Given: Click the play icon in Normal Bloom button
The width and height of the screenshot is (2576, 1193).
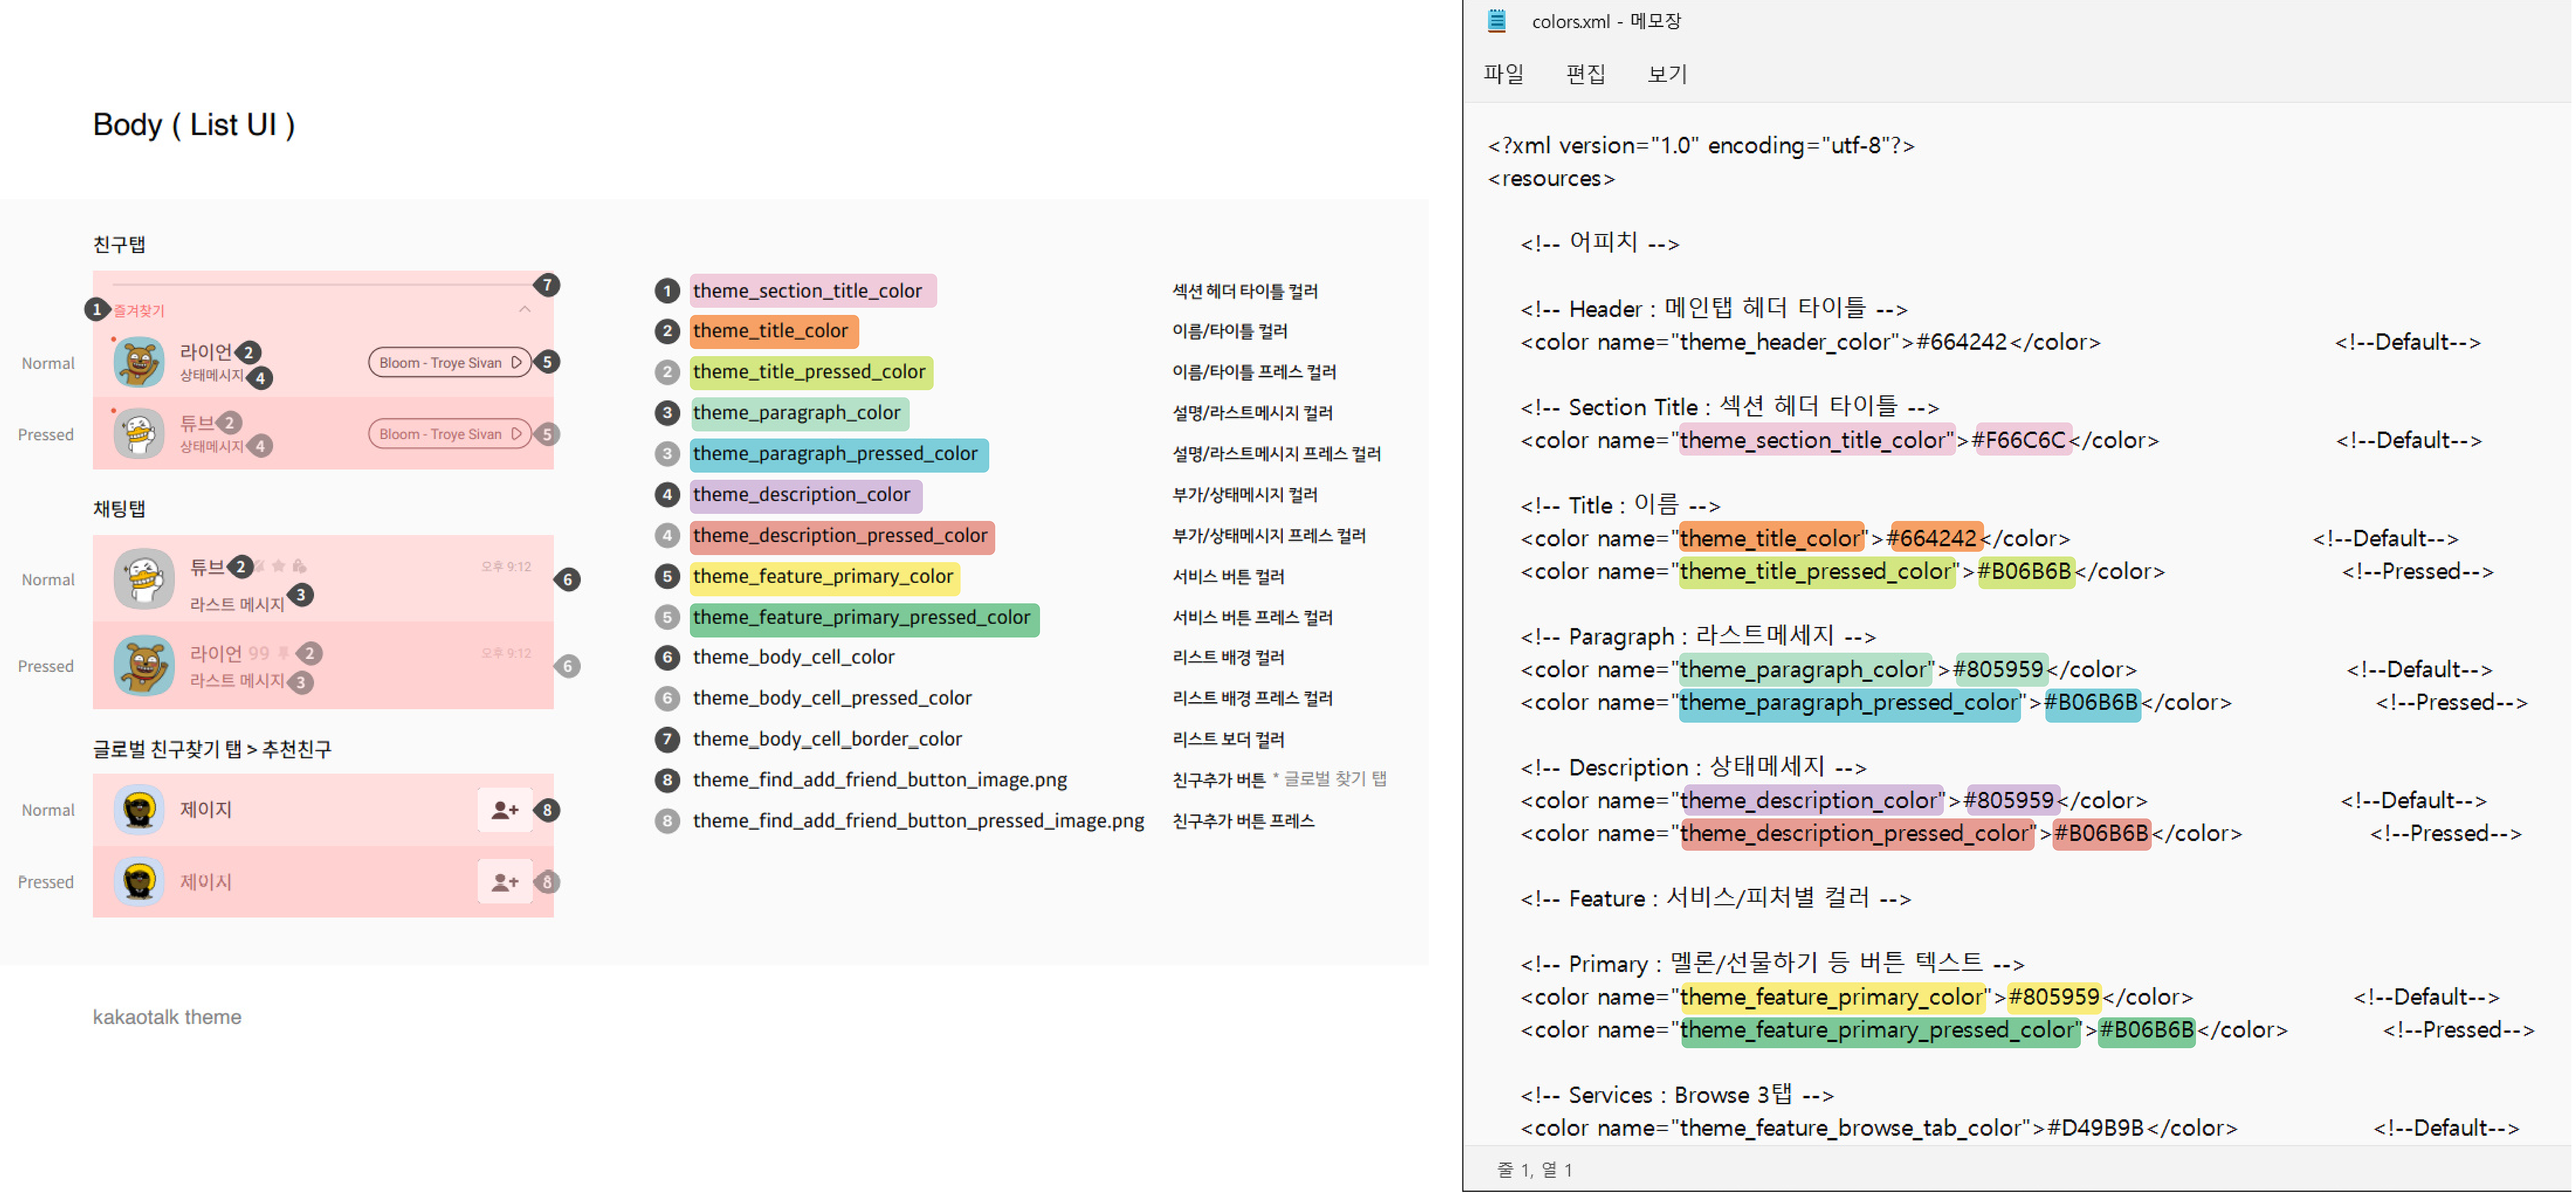Looking at the screenshot, I should [x=517, y=362].
